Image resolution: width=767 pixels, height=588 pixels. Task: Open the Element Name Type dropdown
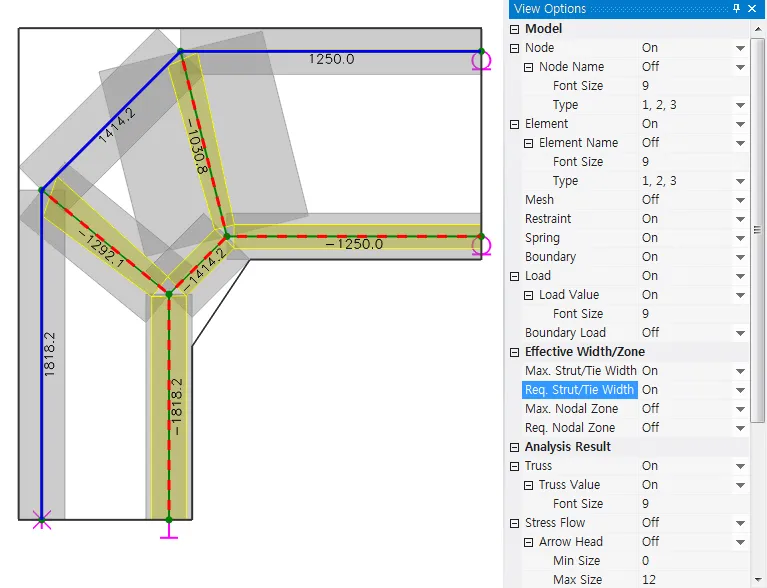pyautogui.click(x=740, y=181)
